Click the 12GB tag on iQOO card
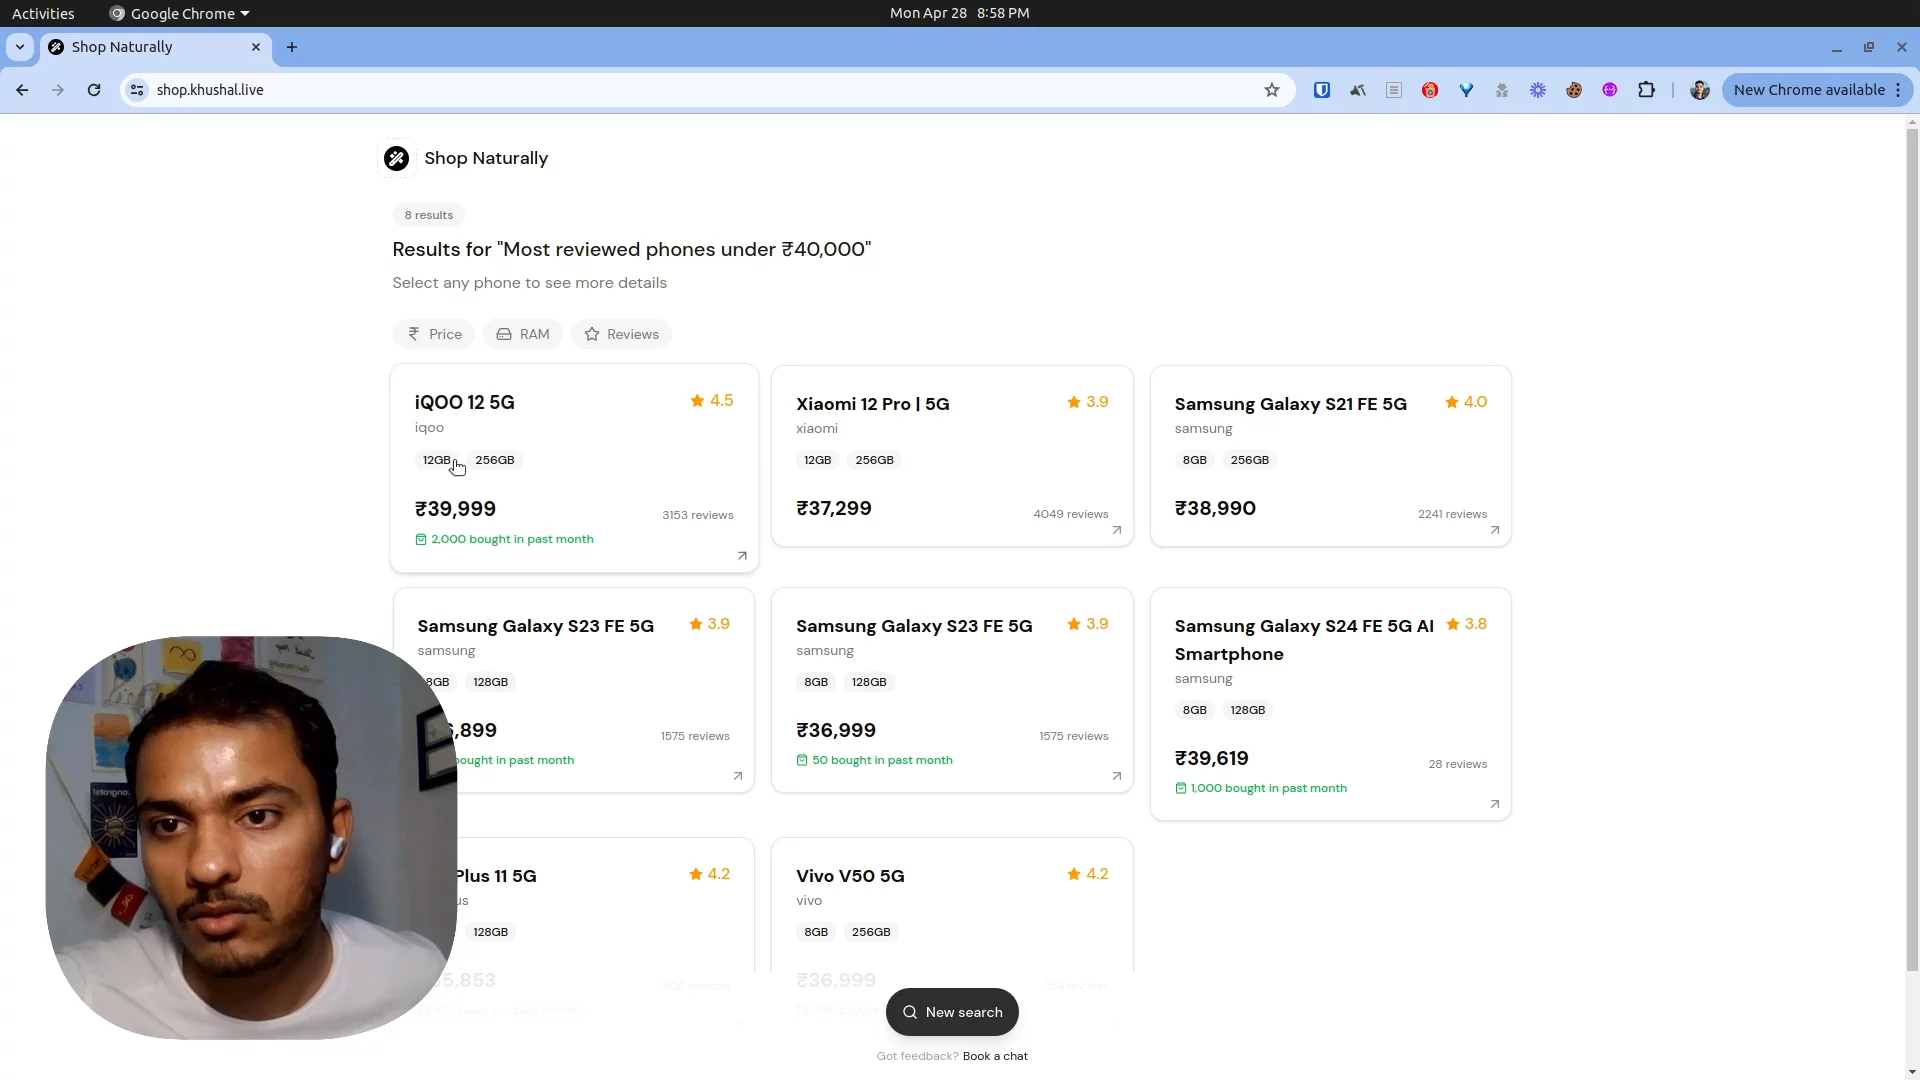This screenshot has width=1920, height=1080. point(437,460)
